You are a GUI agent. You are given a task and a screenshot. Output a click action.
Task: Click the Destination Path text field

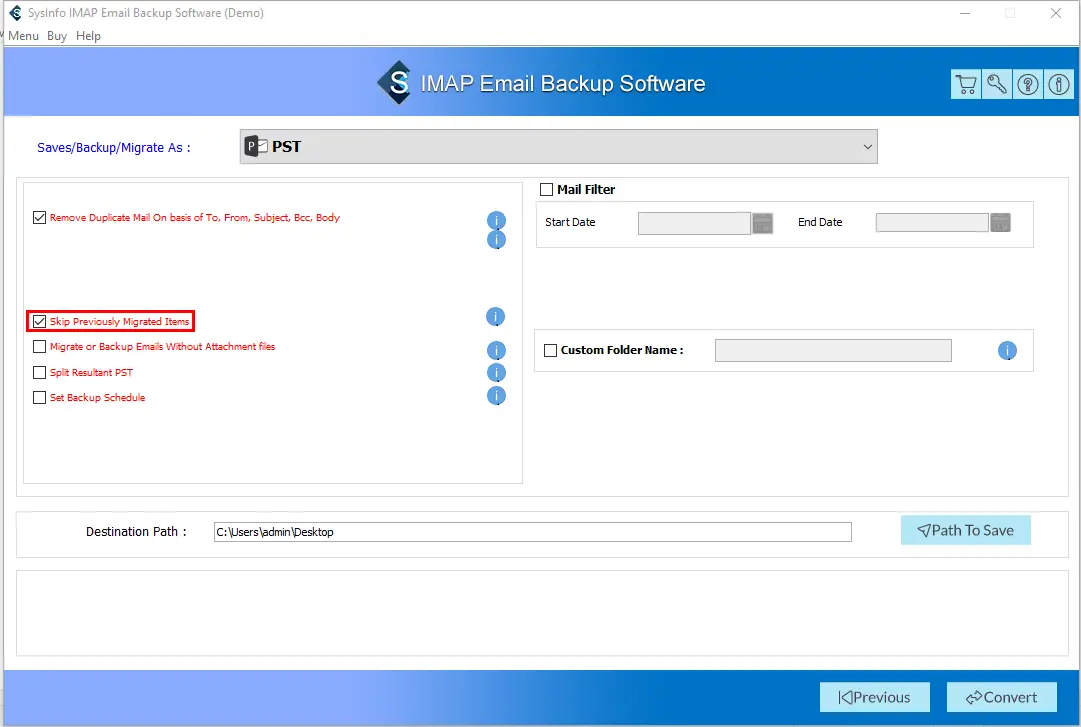532,532
